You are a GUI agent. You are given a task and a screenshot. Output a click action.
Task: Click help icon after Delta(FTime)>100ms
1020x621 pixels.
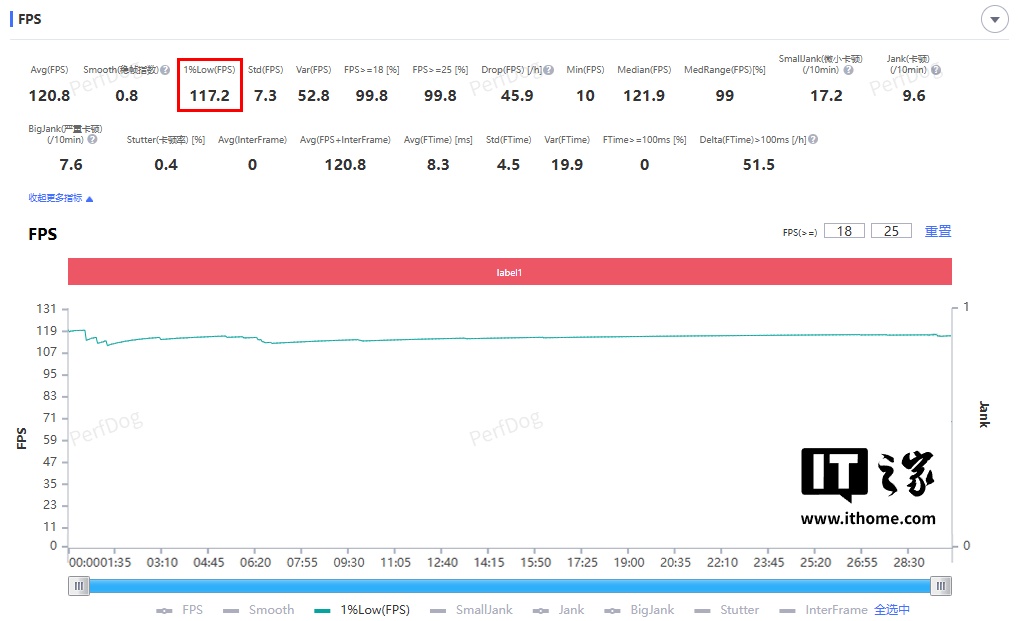pyautogui.click(x=813, y=139)
